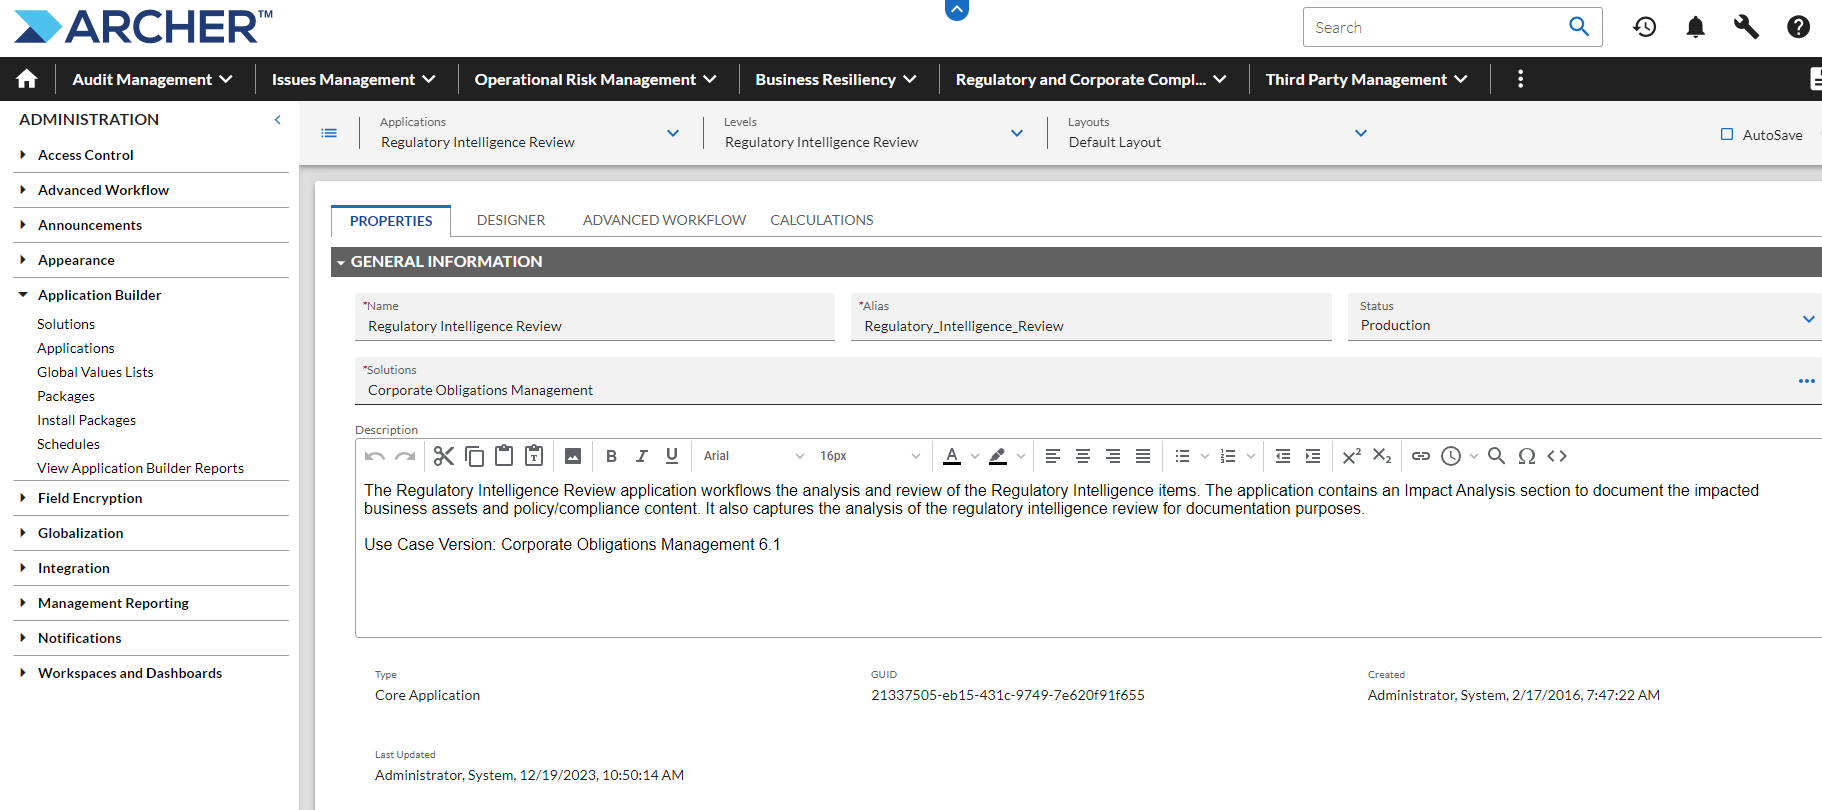Open the Business Resiliency menu

(x=836, y=79)
